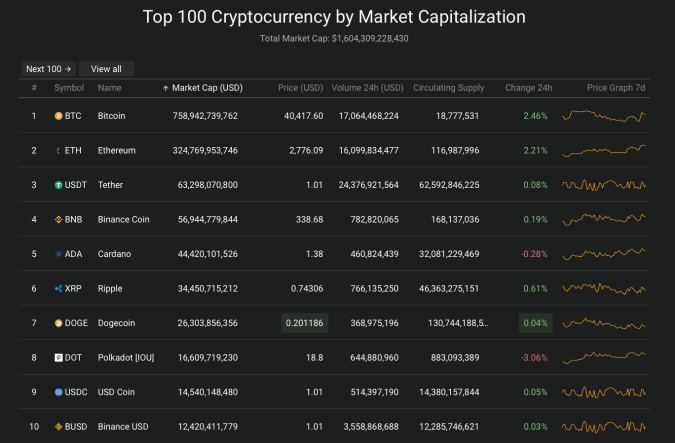Click USD Coin market cap 14,540,148,480
675x443 pixels.
click(207, 392)
